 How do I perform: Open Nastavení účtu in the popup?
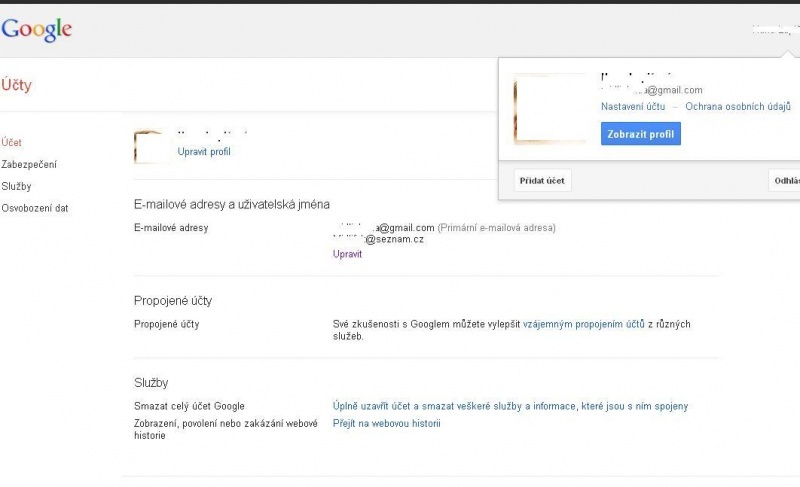click(x=633, y=106)
